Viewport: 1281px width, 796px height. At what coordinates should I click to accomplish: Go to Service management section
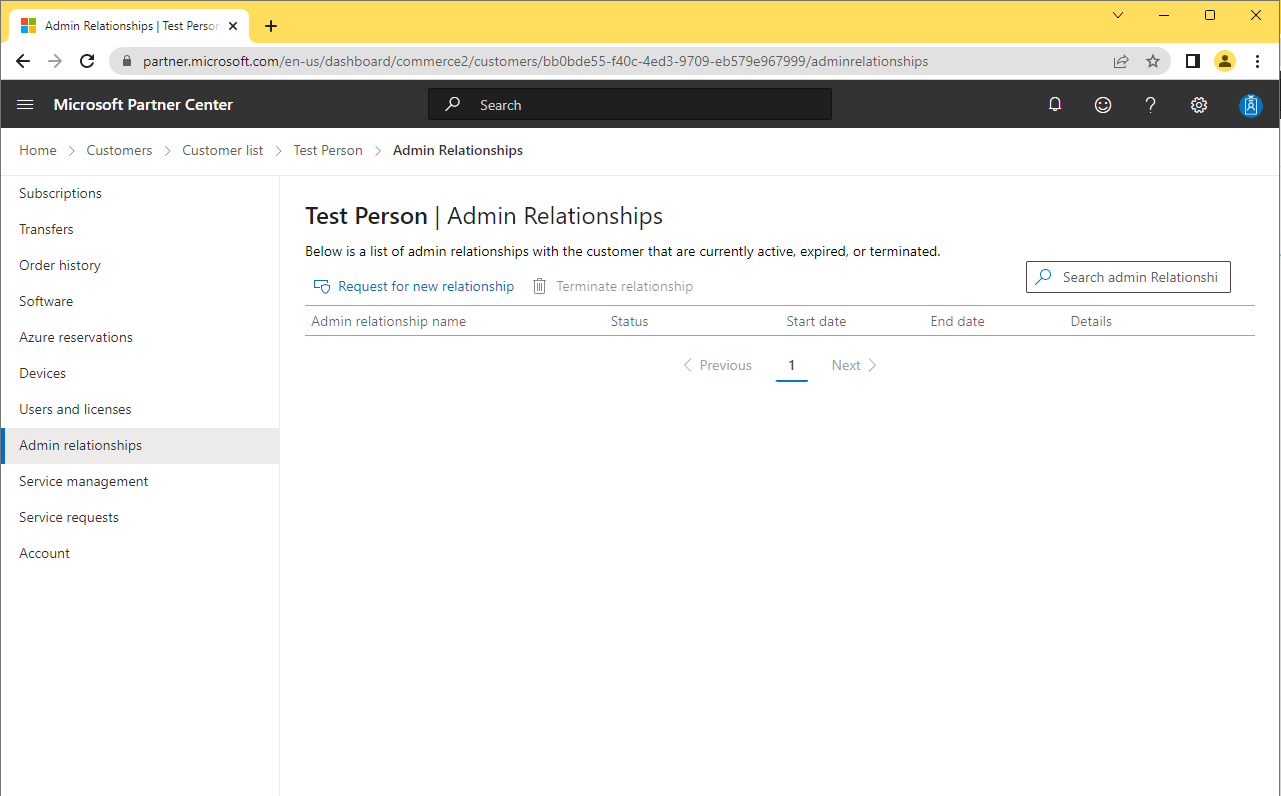click(x=83, y=481)
